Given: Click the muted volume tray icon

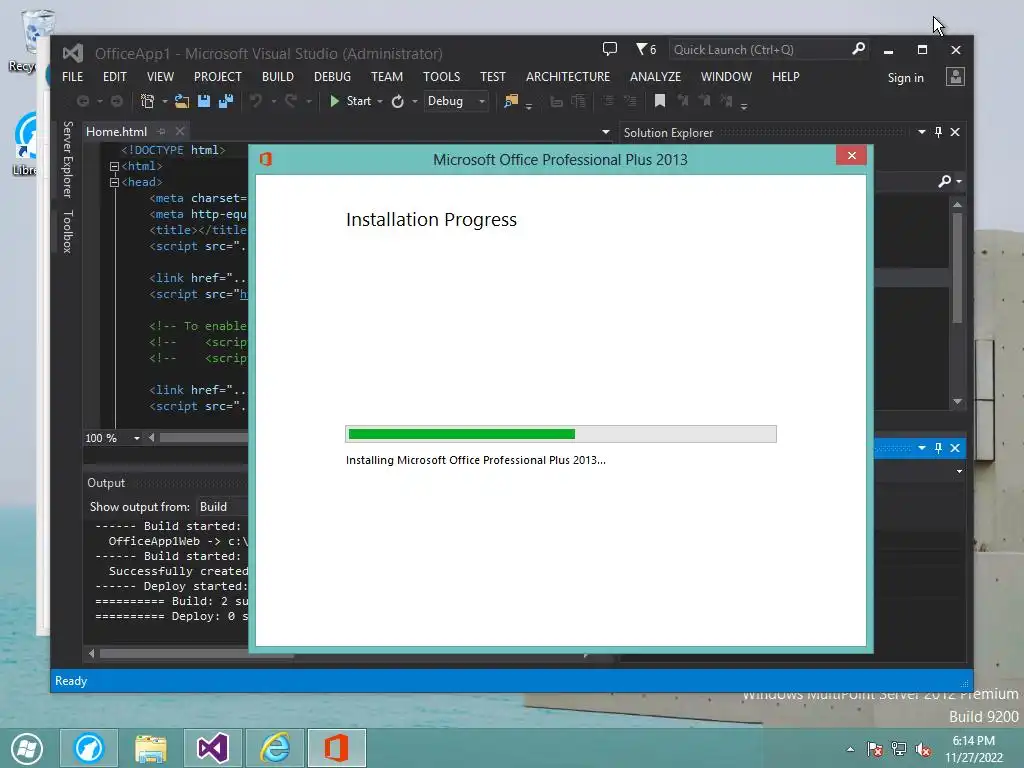Looking at the screenshot, I should coord(923,749).
